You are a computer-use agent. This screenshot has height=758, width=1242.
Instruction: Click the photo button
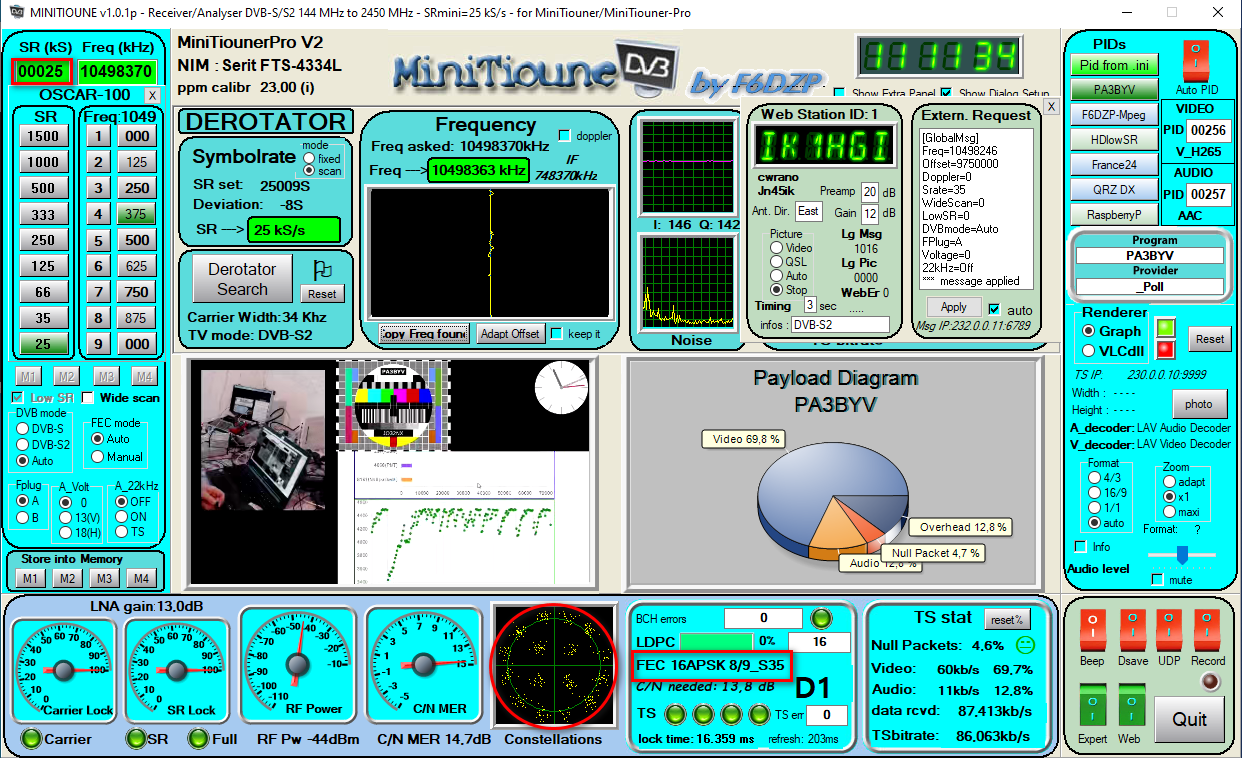point(1199,404)
